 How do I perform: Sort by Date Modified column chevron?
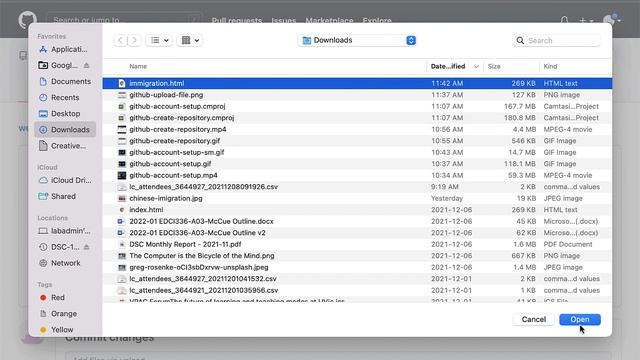tap(476, 66)
